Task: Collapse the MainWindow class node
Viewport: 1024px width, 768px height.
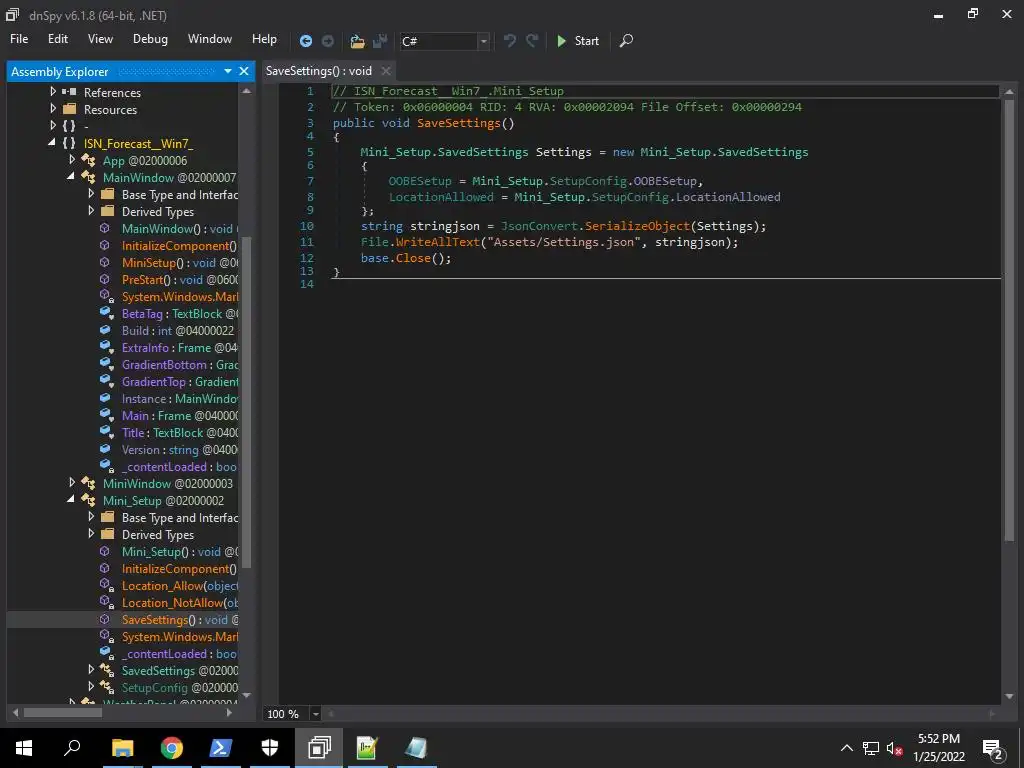Action: pos(72,177)
